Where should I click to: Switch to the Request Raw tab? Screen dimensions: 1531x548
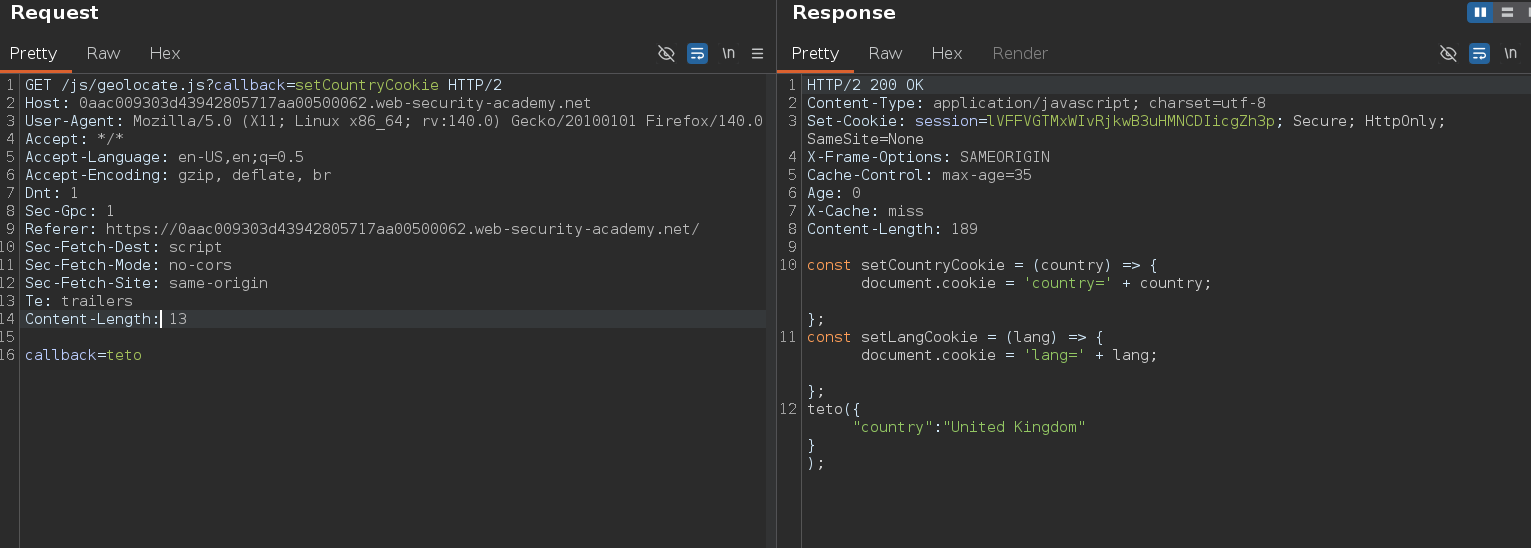[103, 53]
